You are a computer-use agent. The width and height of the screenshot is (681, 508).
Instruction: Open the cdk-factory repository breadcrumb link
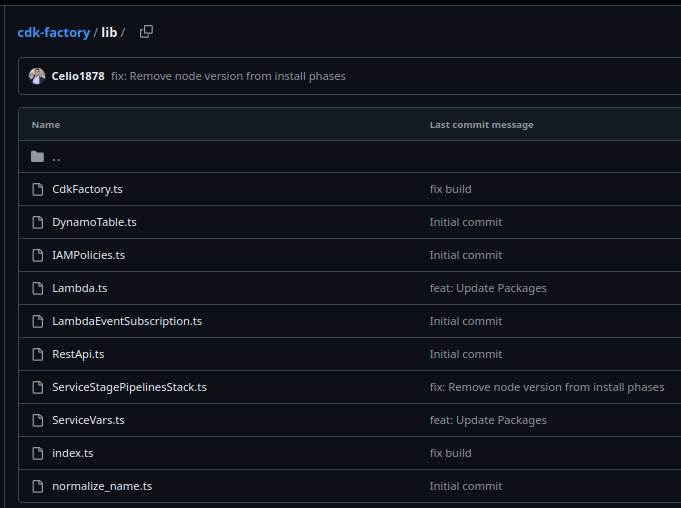pos(53,33)
